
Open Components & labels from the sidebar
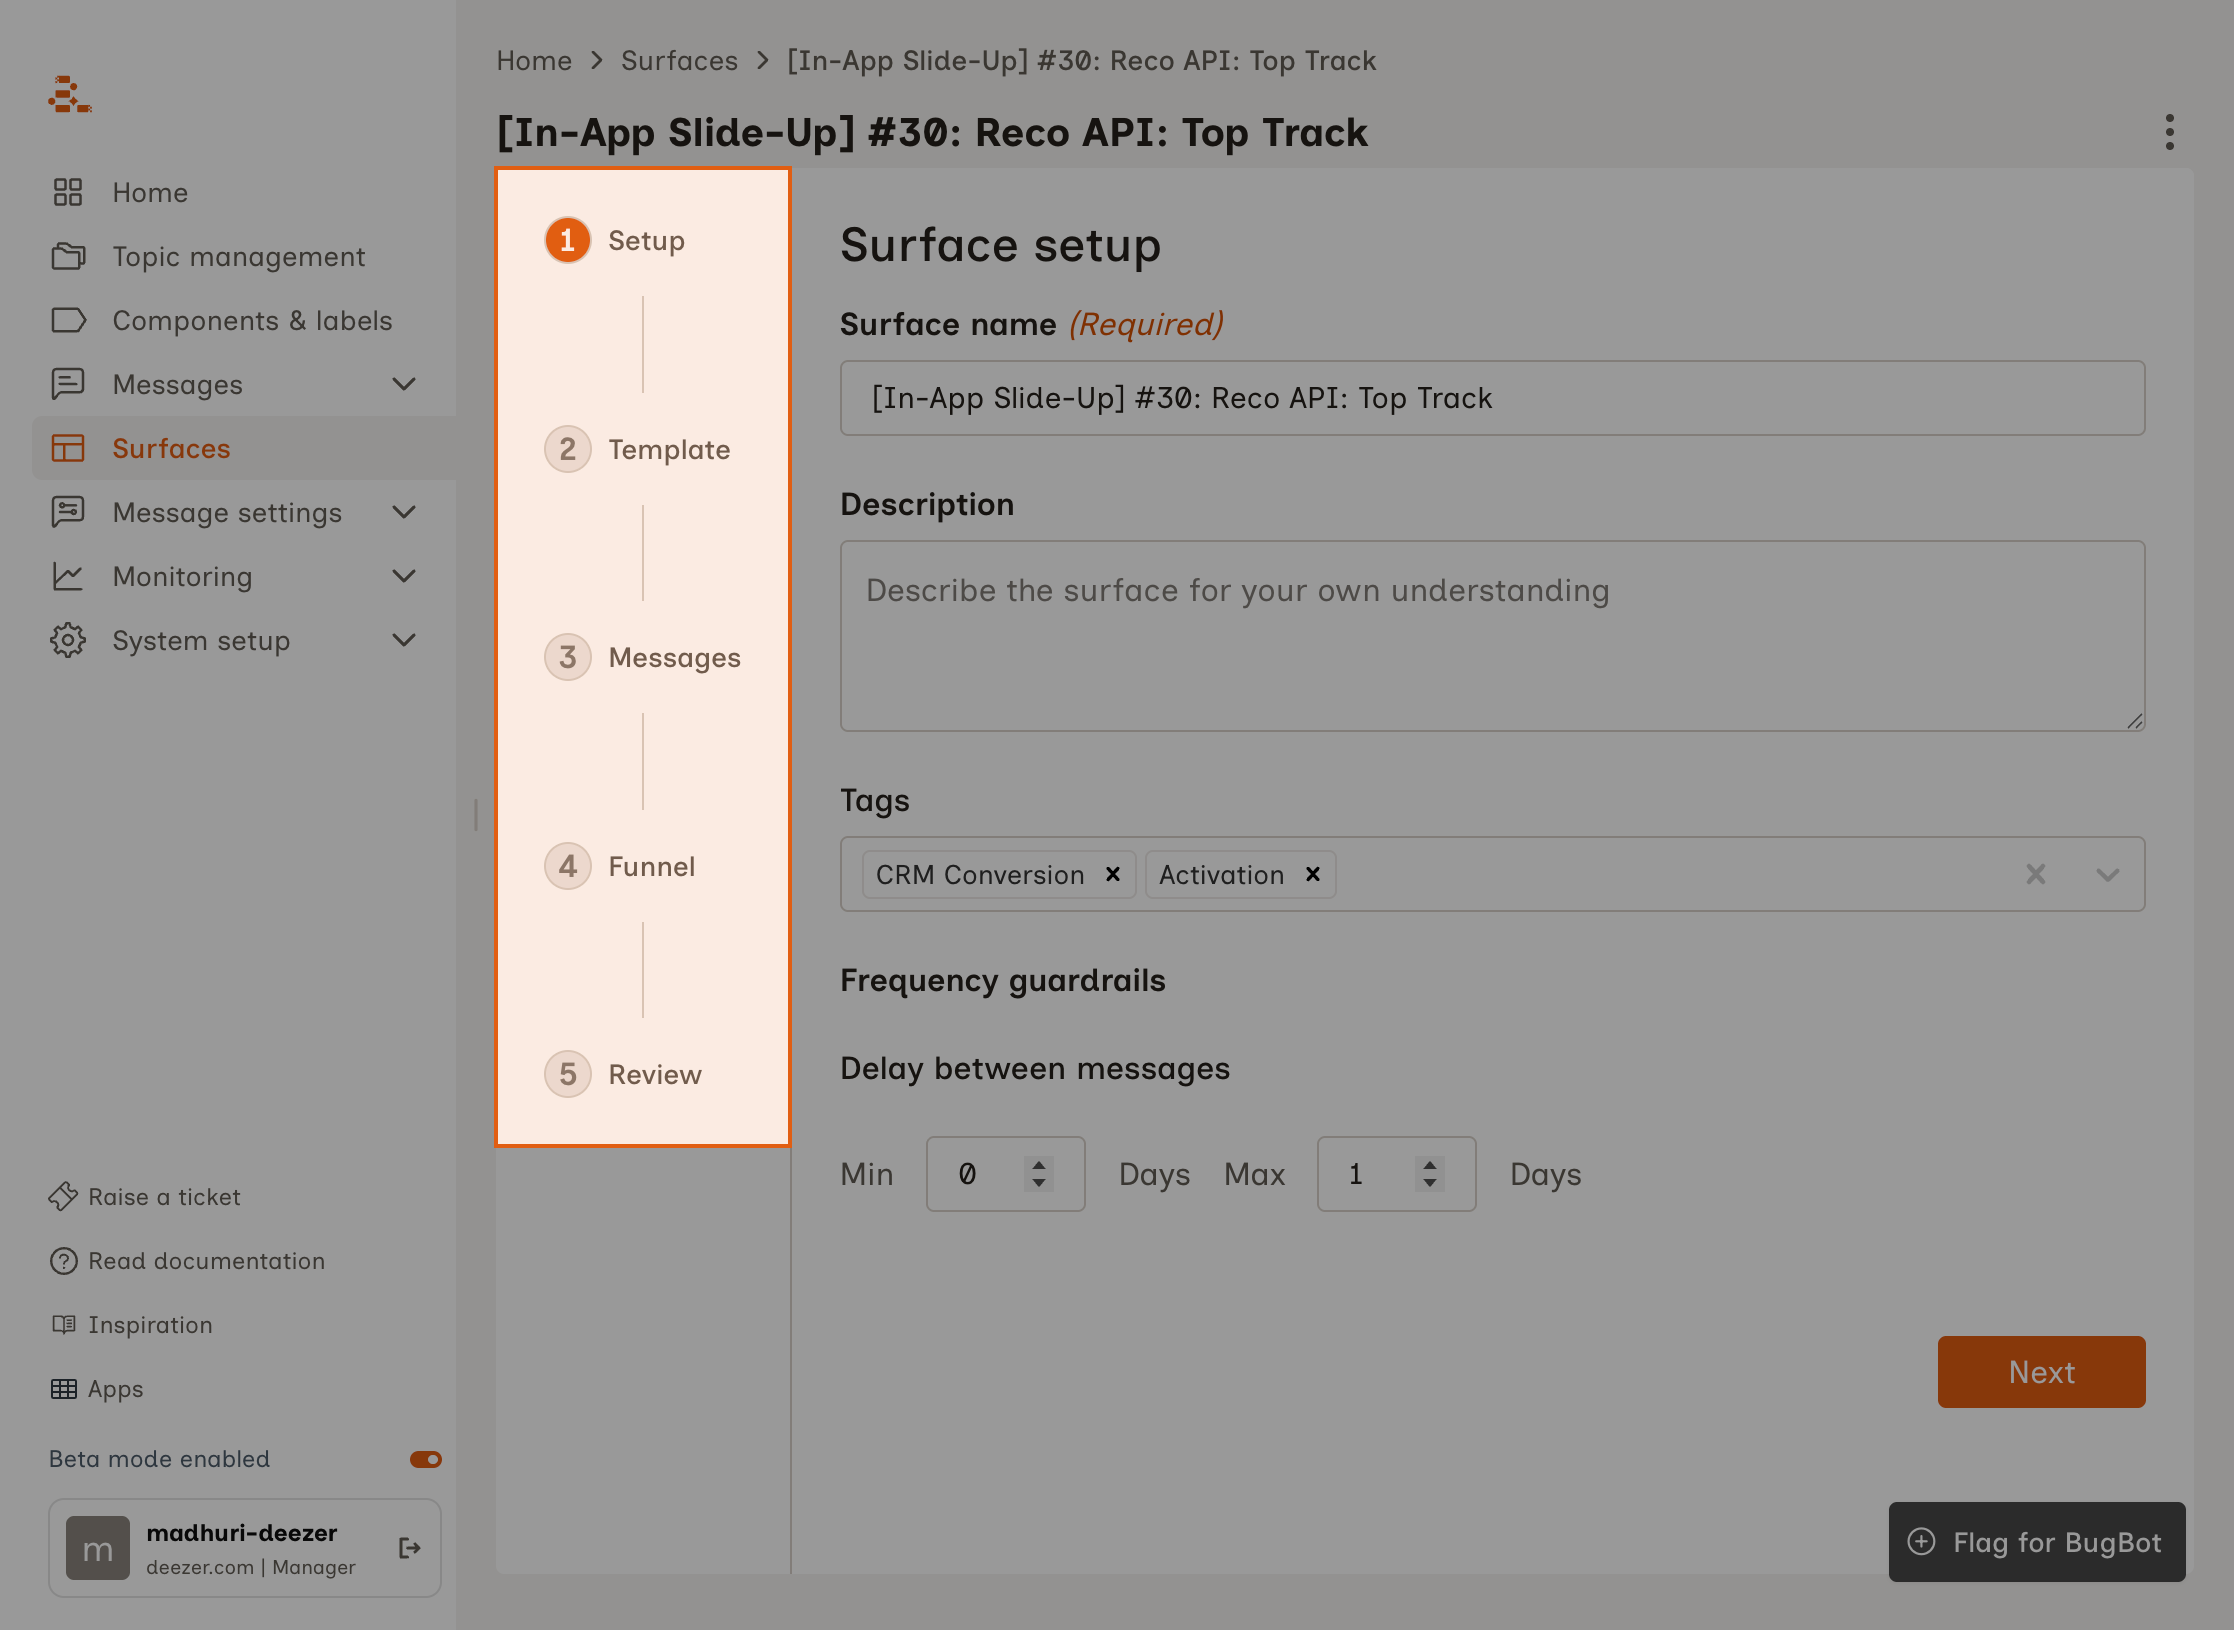252,320
